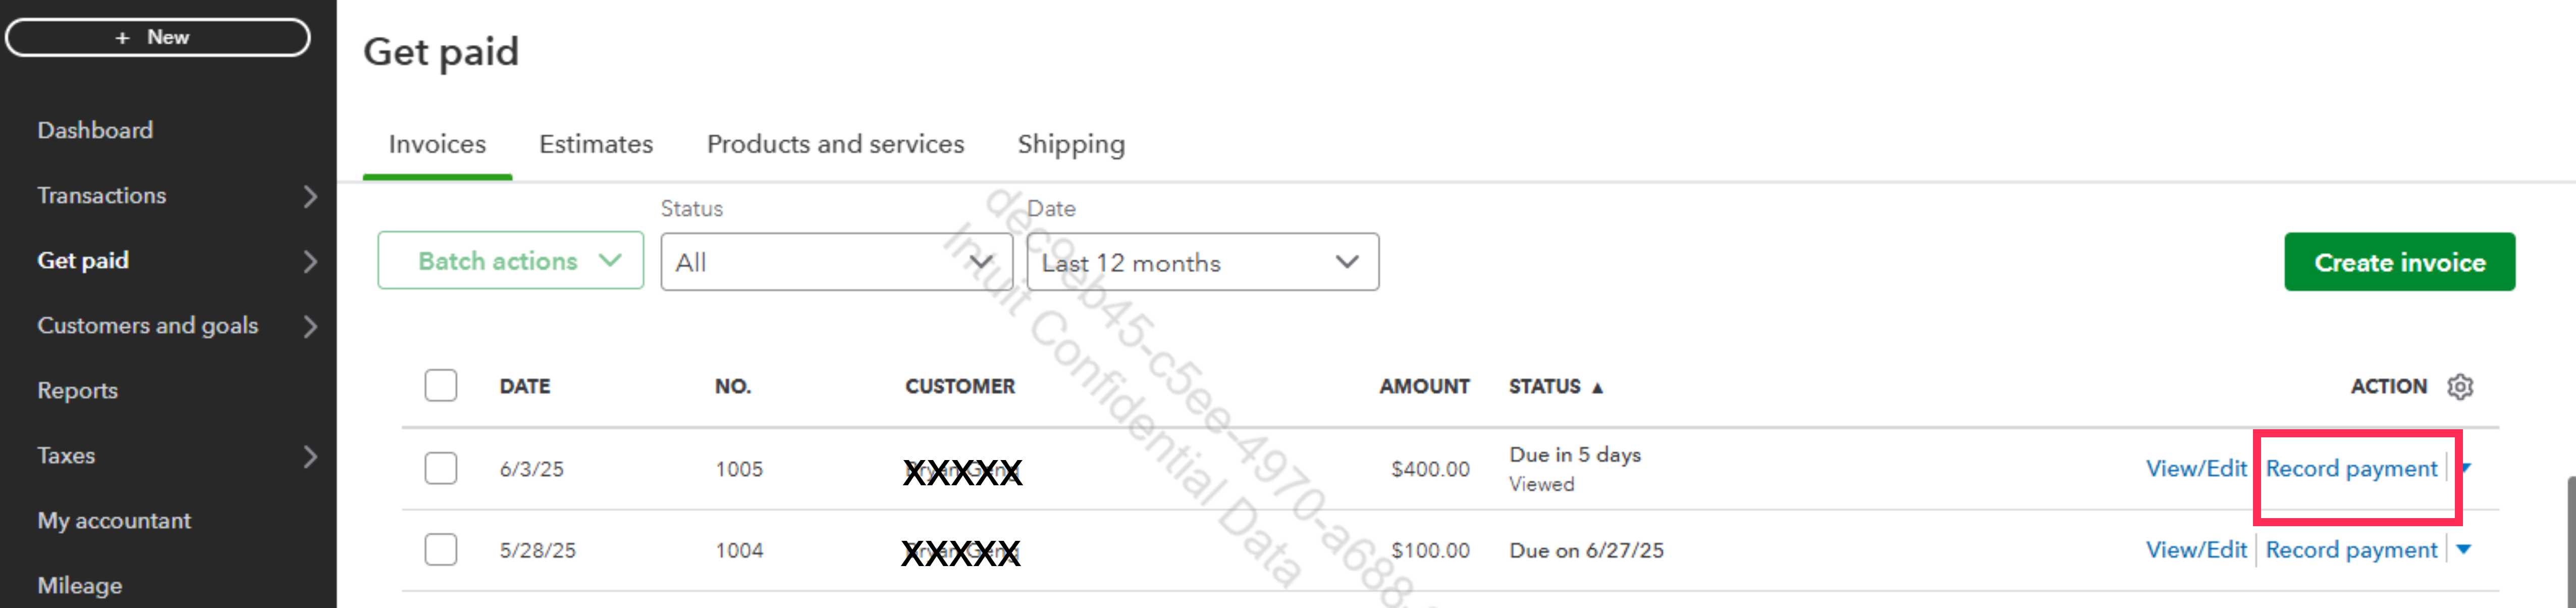2576x608 pixels.
Task: Click the Create invoice button
Action: click(2399, 262)
